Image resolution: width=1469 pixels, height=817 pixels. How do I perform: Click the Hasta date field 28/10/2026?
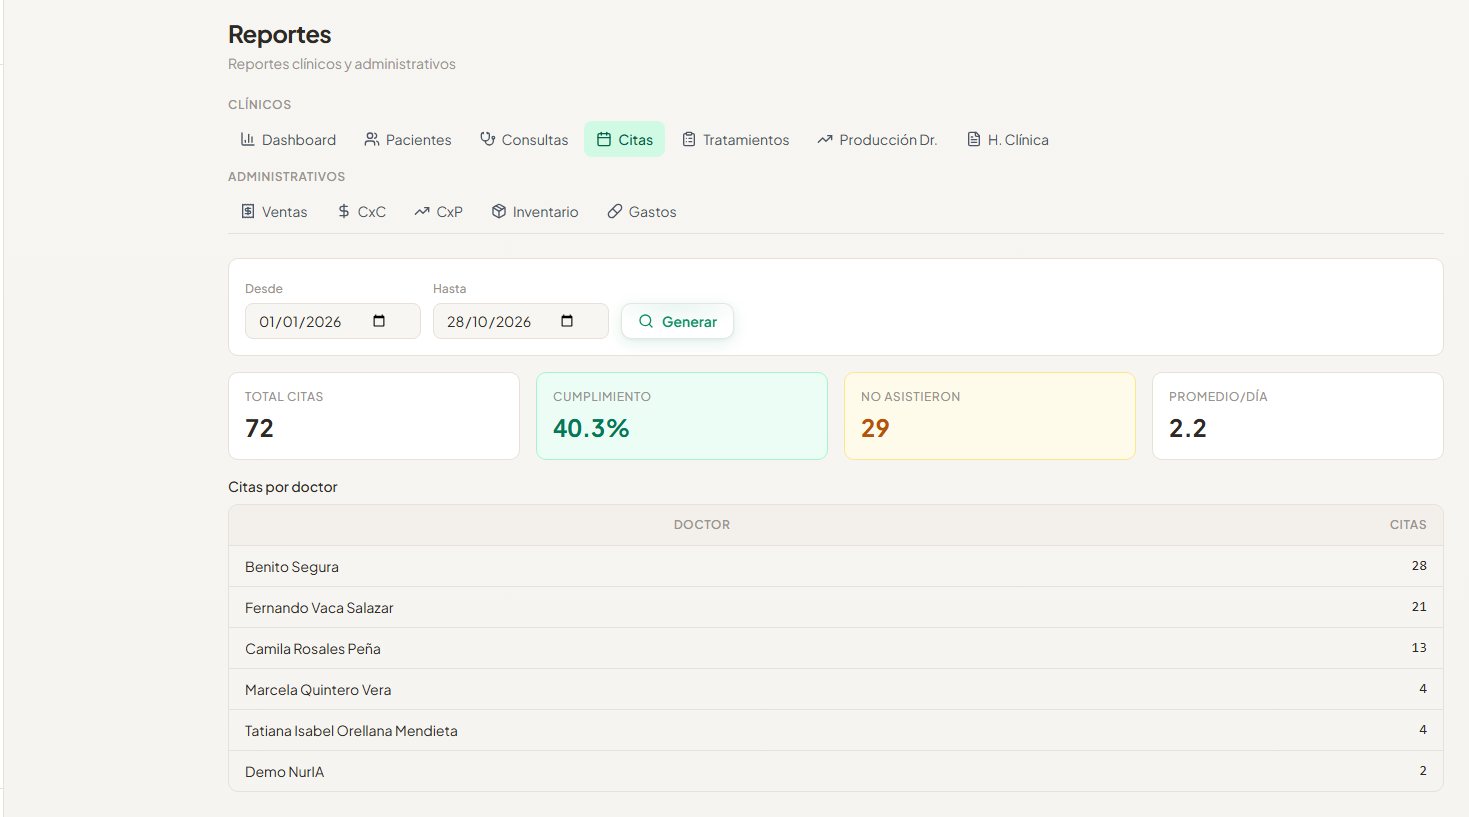coord(521,321)
